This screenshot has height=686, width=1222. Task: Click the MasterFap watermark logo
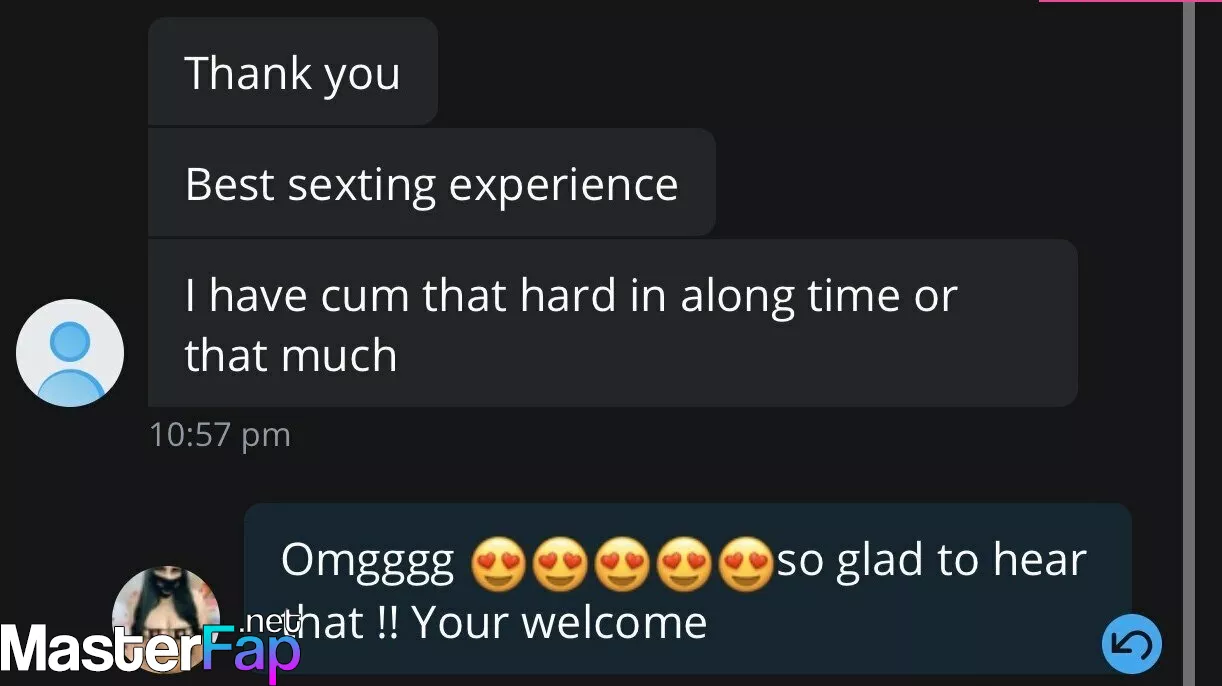point(150,649)
